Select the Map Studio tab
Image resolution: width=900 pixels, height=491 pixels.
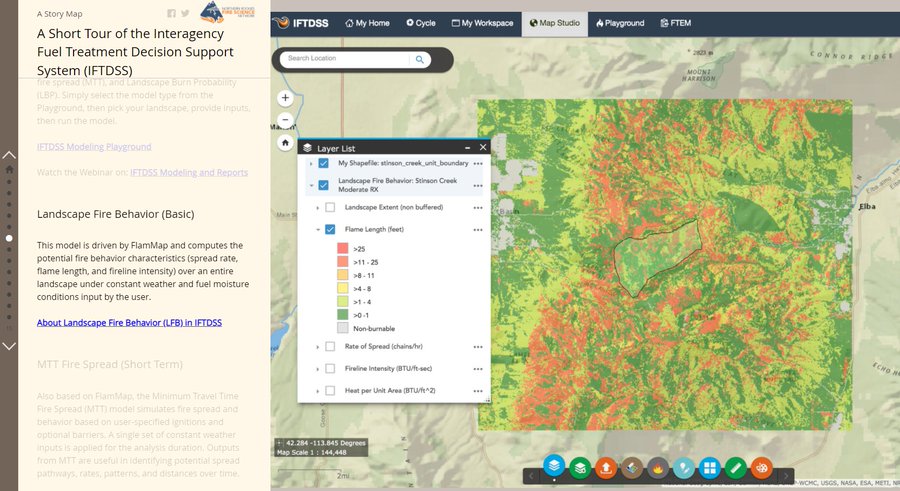tap(554, 23)
